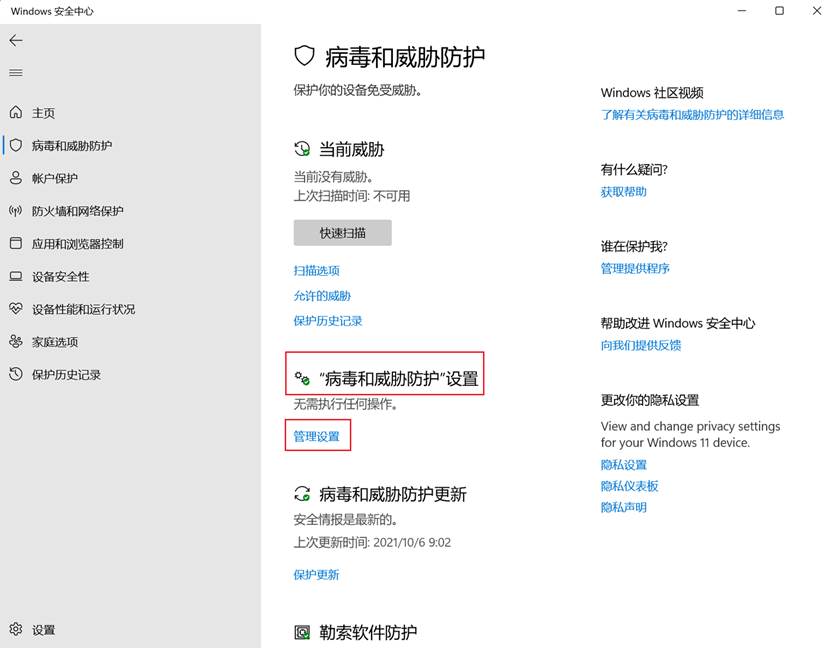Click the 安全情报是最新的 status text
831x648 pixels.
pos(346,519)
